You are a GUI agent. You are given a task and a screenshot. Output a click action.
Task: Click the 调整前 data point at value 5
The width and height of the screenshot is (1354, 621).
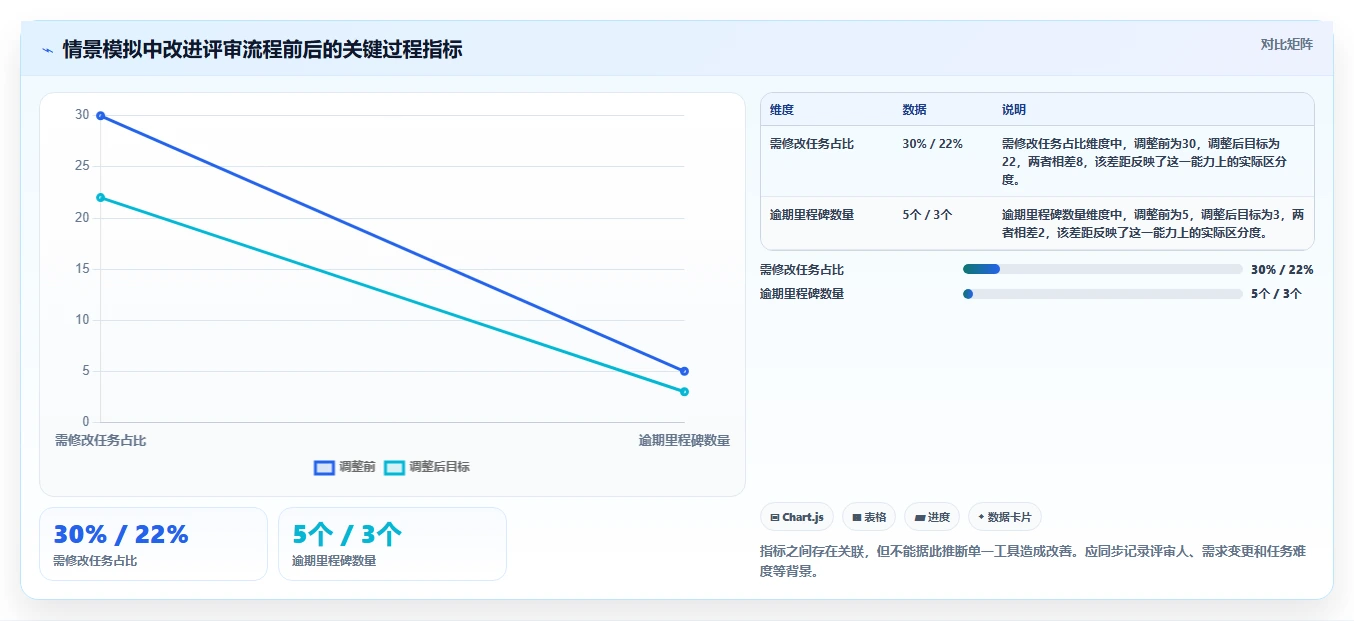coord(684,371)
